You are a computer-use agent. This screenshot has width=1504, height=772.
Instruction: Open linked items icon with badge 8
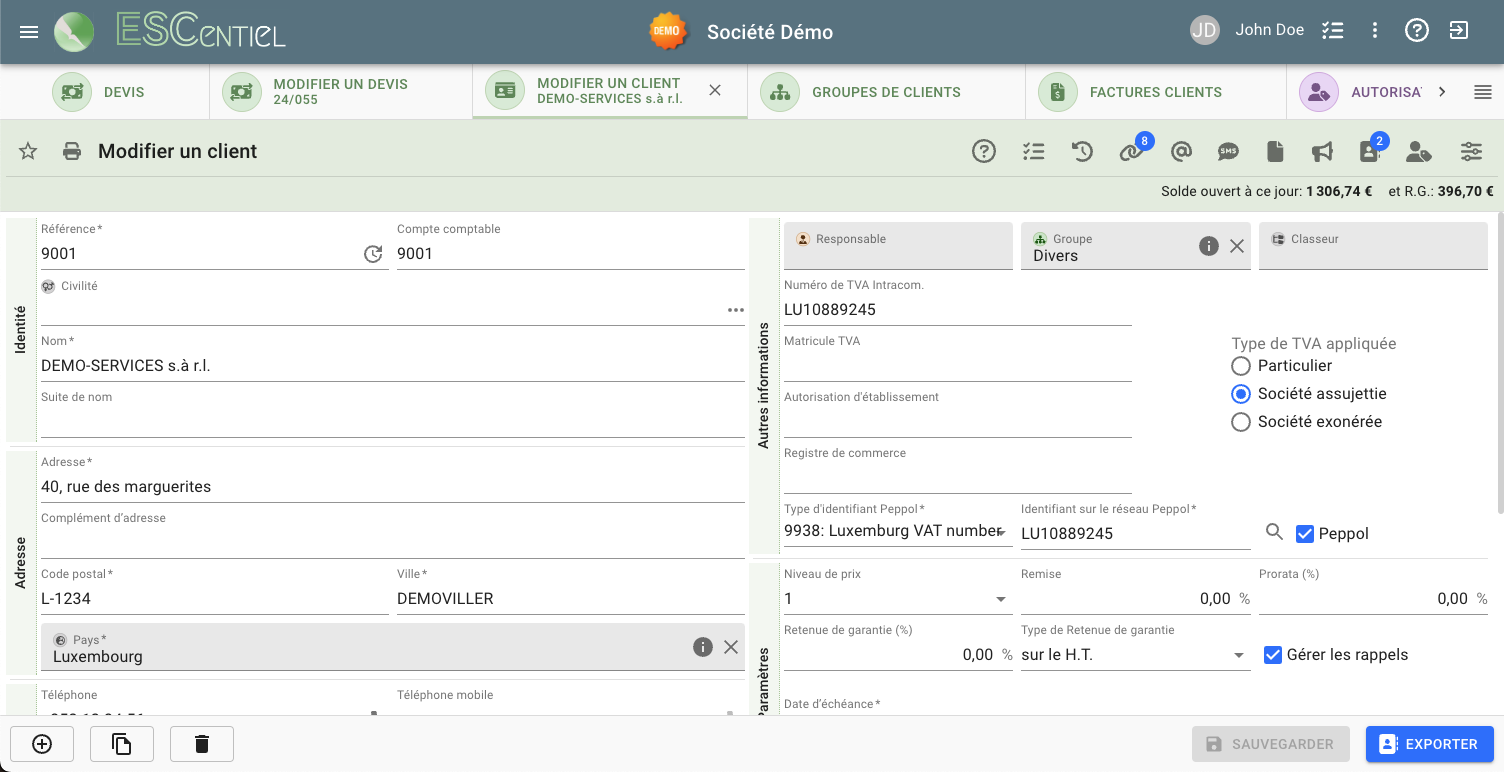[x=1131, y=152]
